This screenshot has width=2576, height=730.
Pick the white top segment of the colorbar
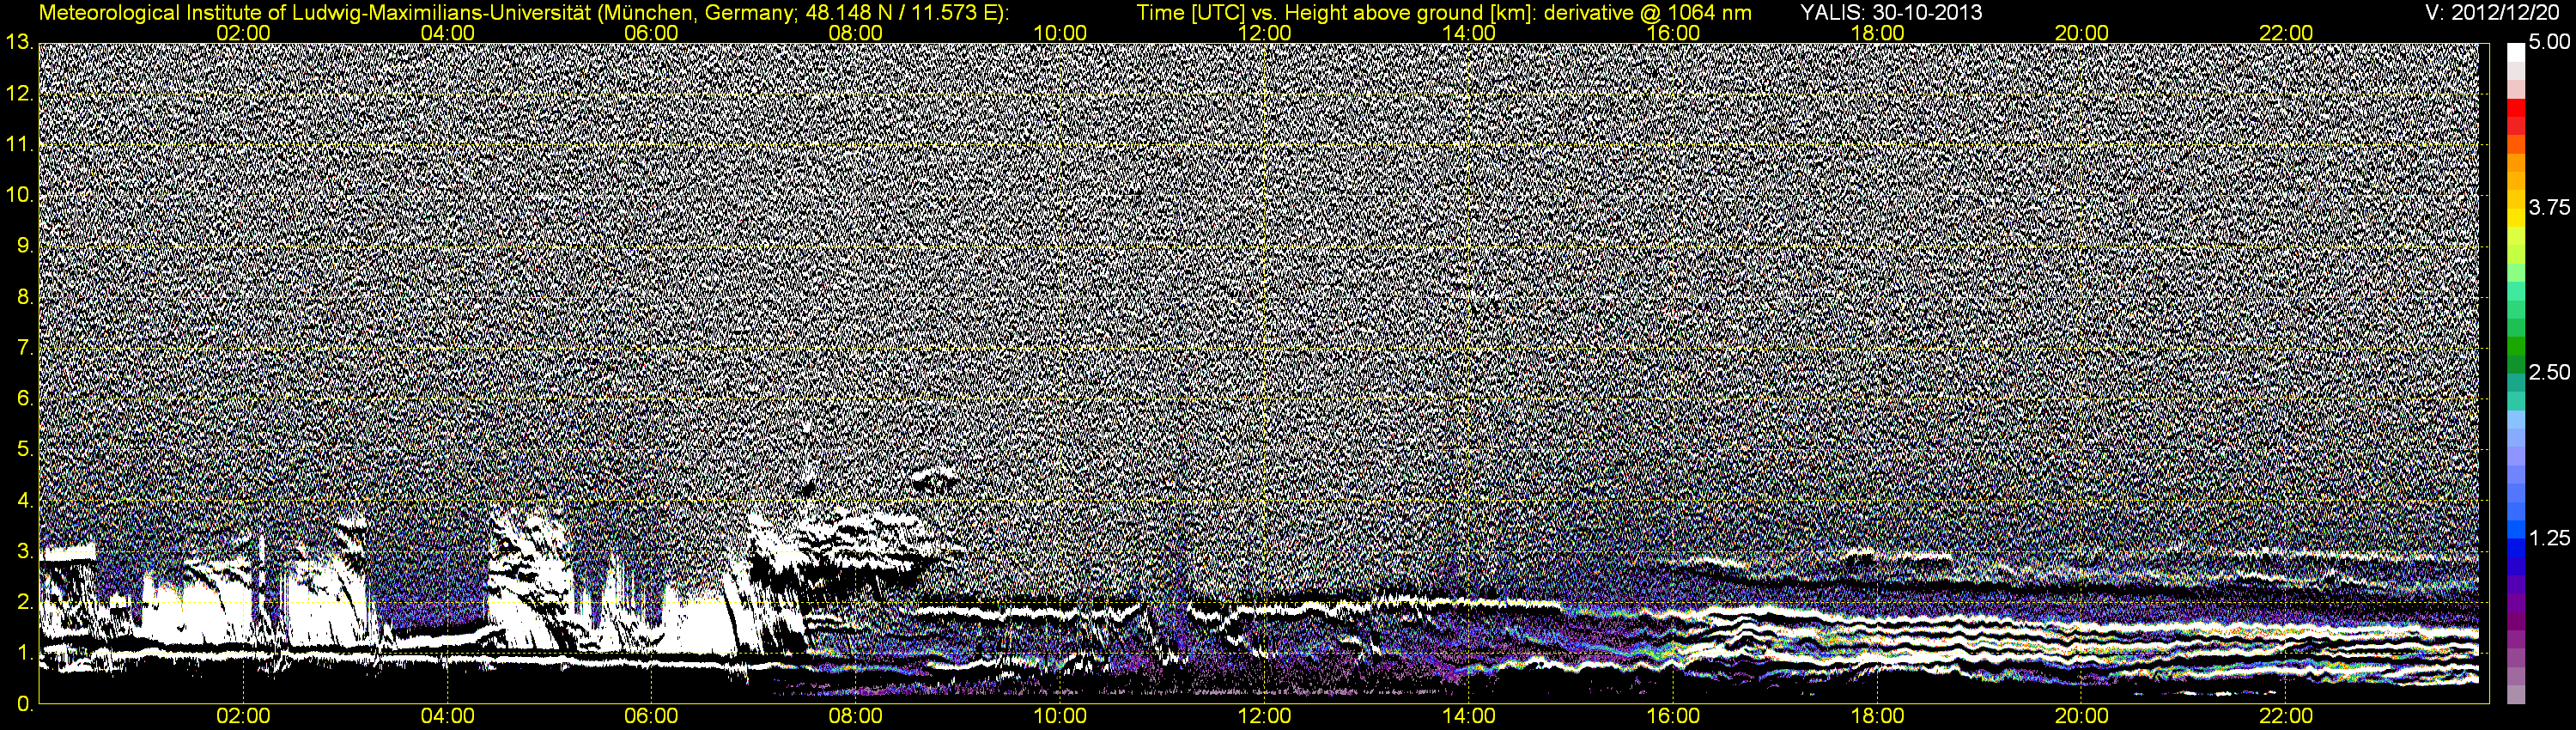(x=2515, y=52)
